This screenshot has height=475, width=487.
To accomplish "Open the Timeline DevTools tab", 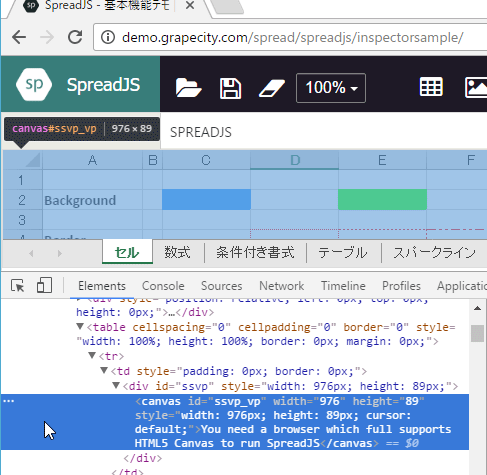I will tap(343, 286).
